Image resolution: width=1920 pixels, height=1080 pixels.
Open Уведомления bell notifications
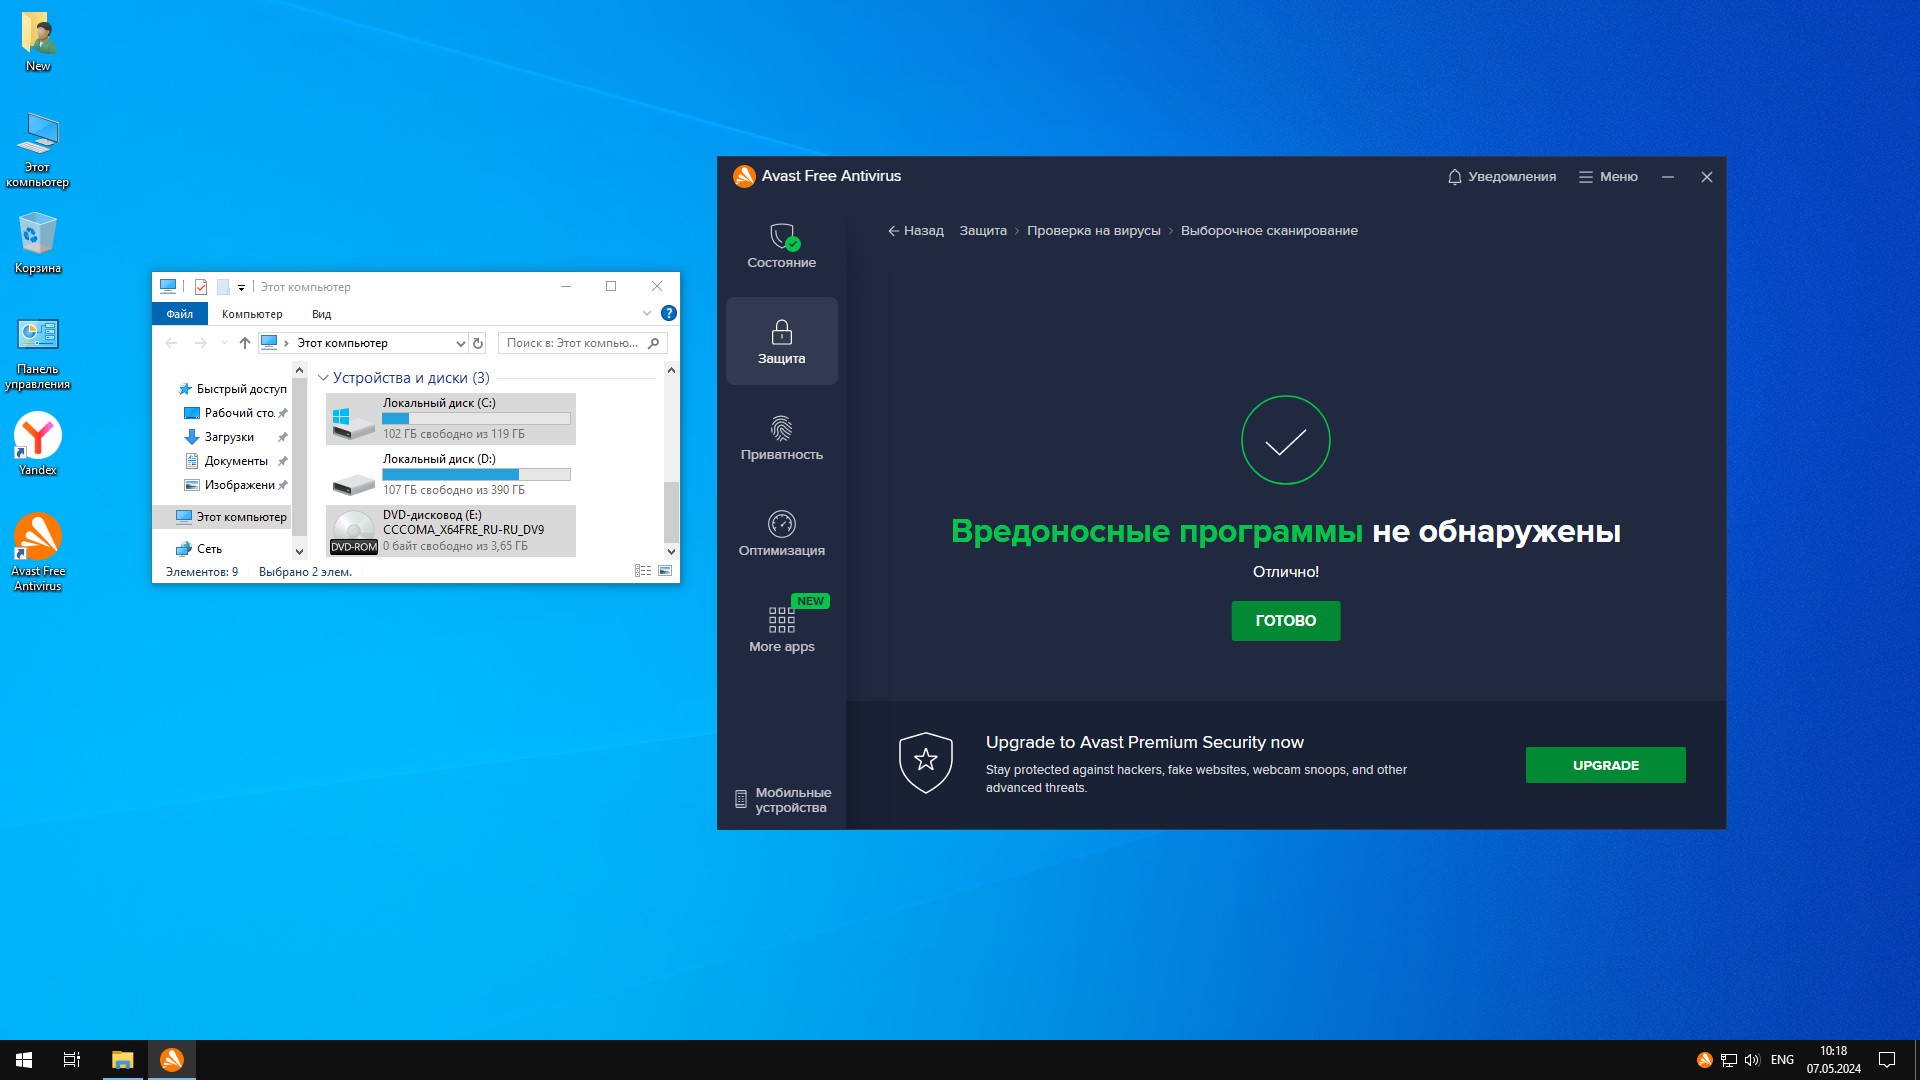(x=1501, y=177)
